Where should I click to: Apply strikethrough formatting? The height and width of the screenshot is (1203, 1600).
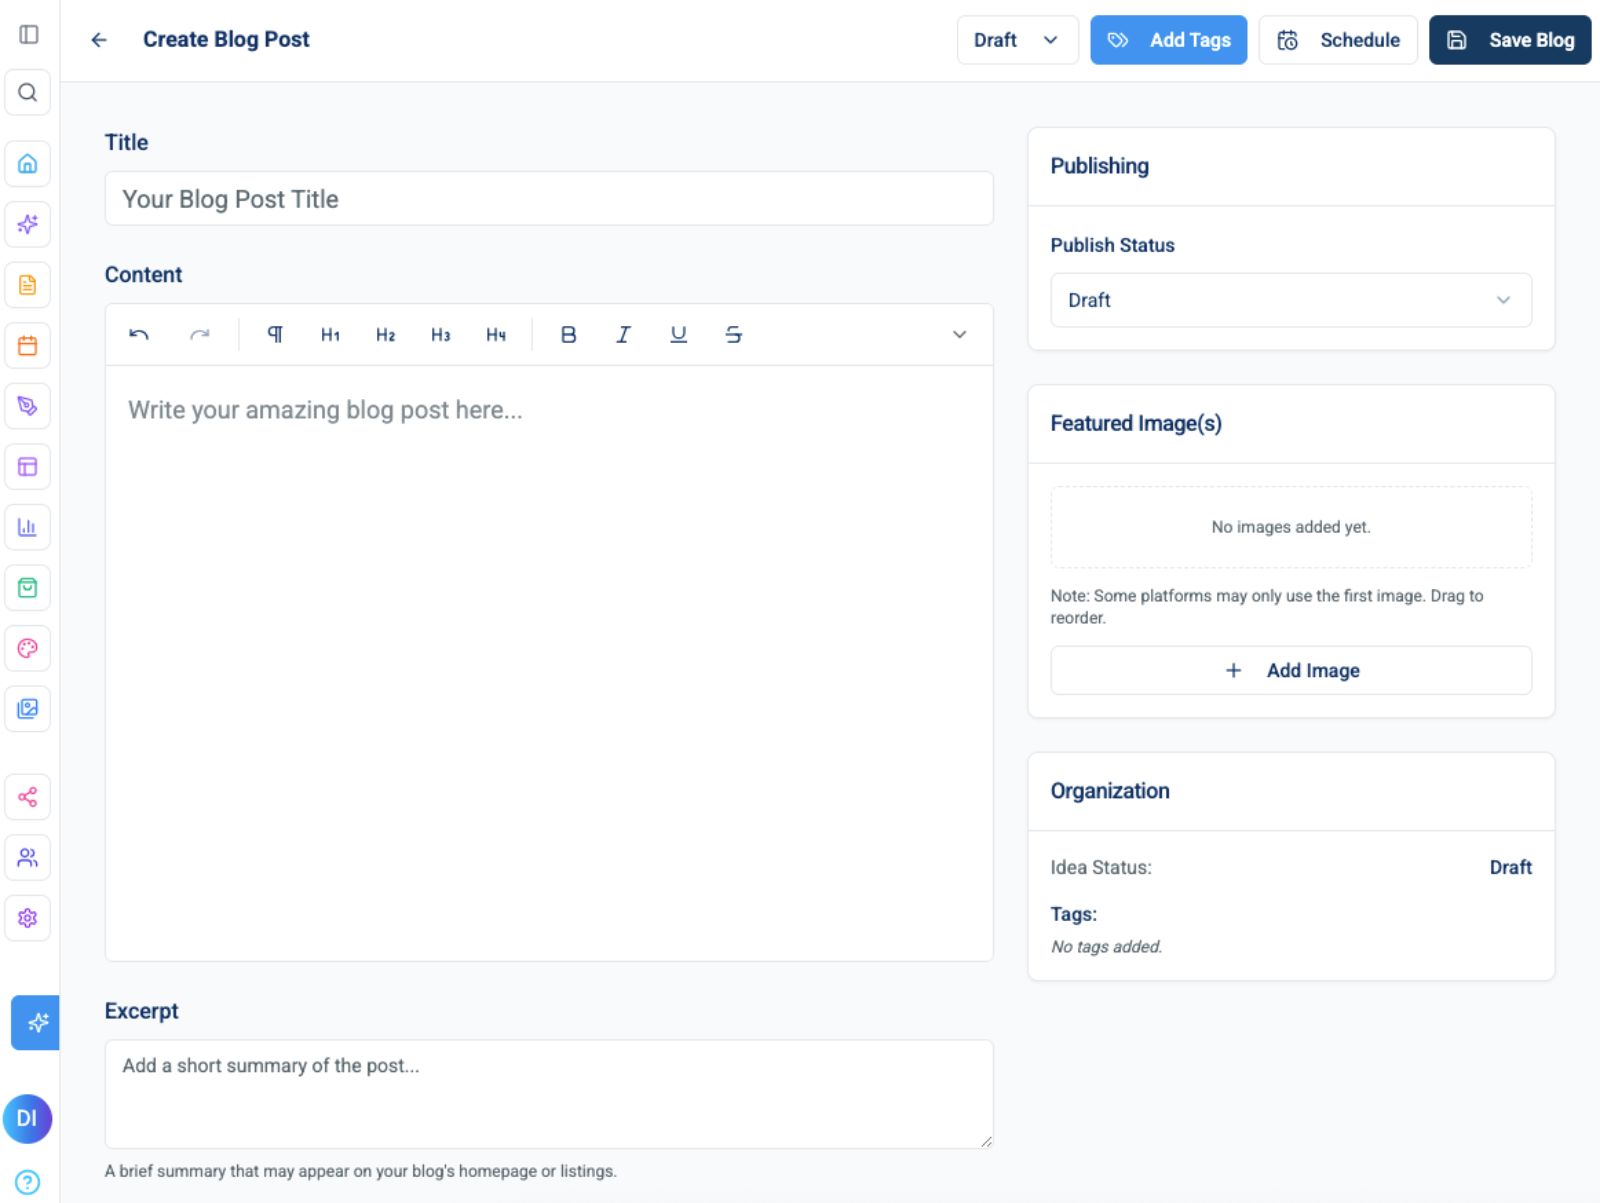click(733, 334)
